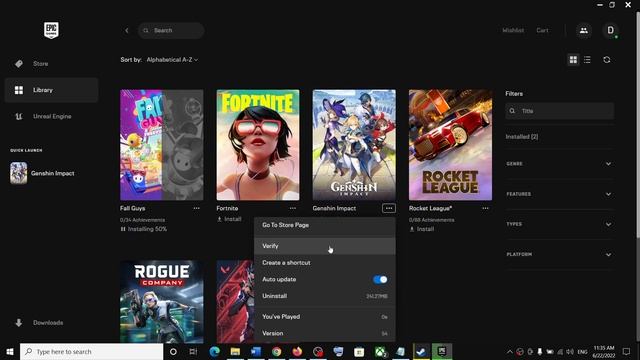The height and width of the screenshot is (360, 640).
Task: Expand the Platform filter
Action: pos(559,254)
